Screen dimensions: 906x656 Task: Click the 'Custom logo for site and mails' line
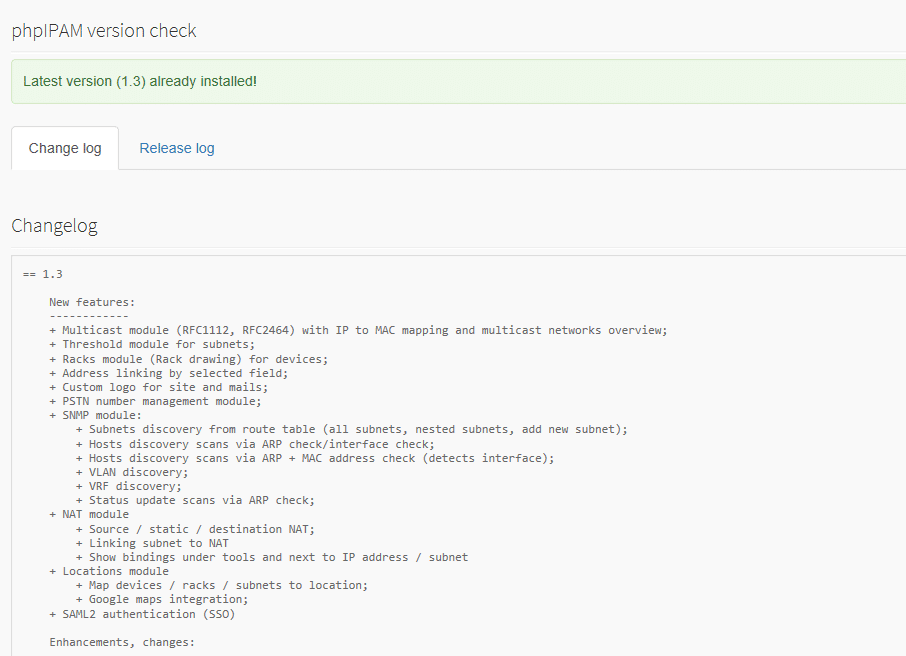(159, 387)
